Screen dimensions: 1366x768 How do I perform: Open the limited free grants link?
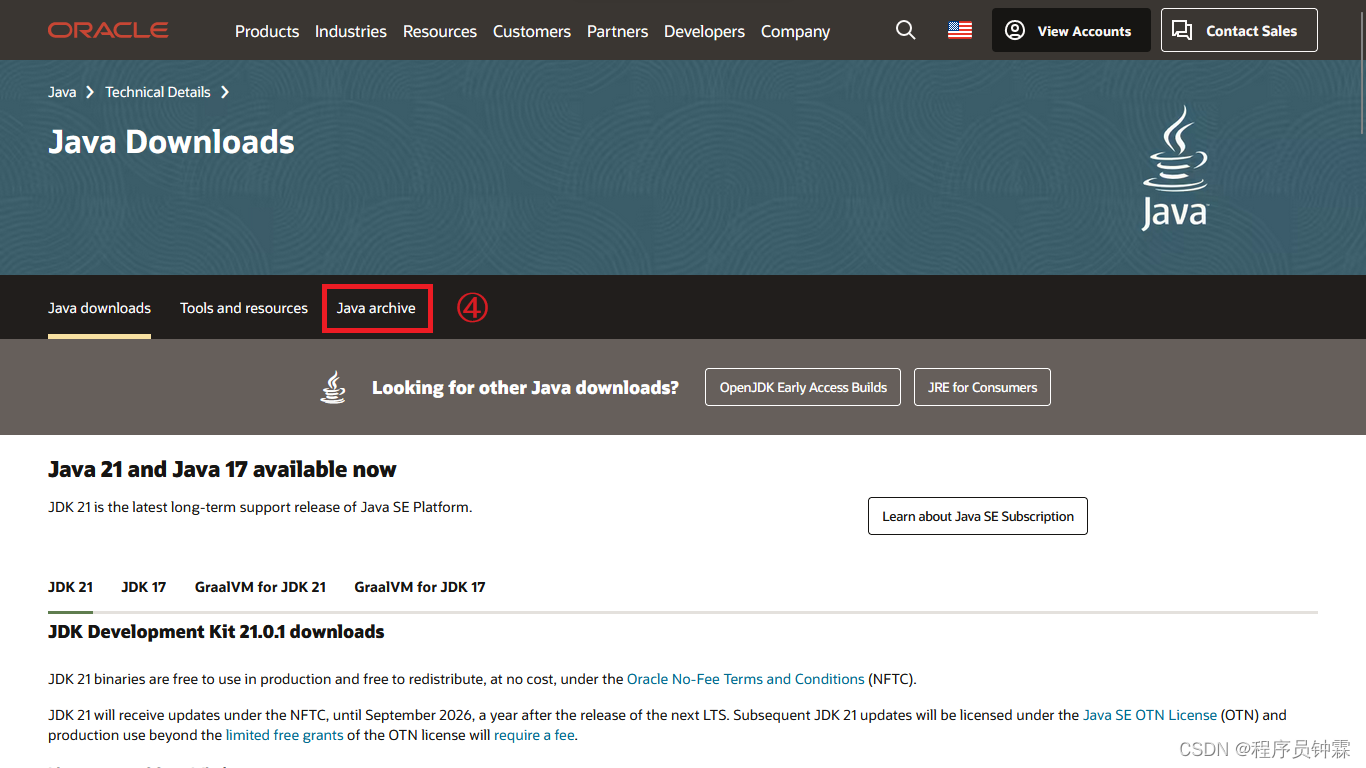(x=284, y=735)
